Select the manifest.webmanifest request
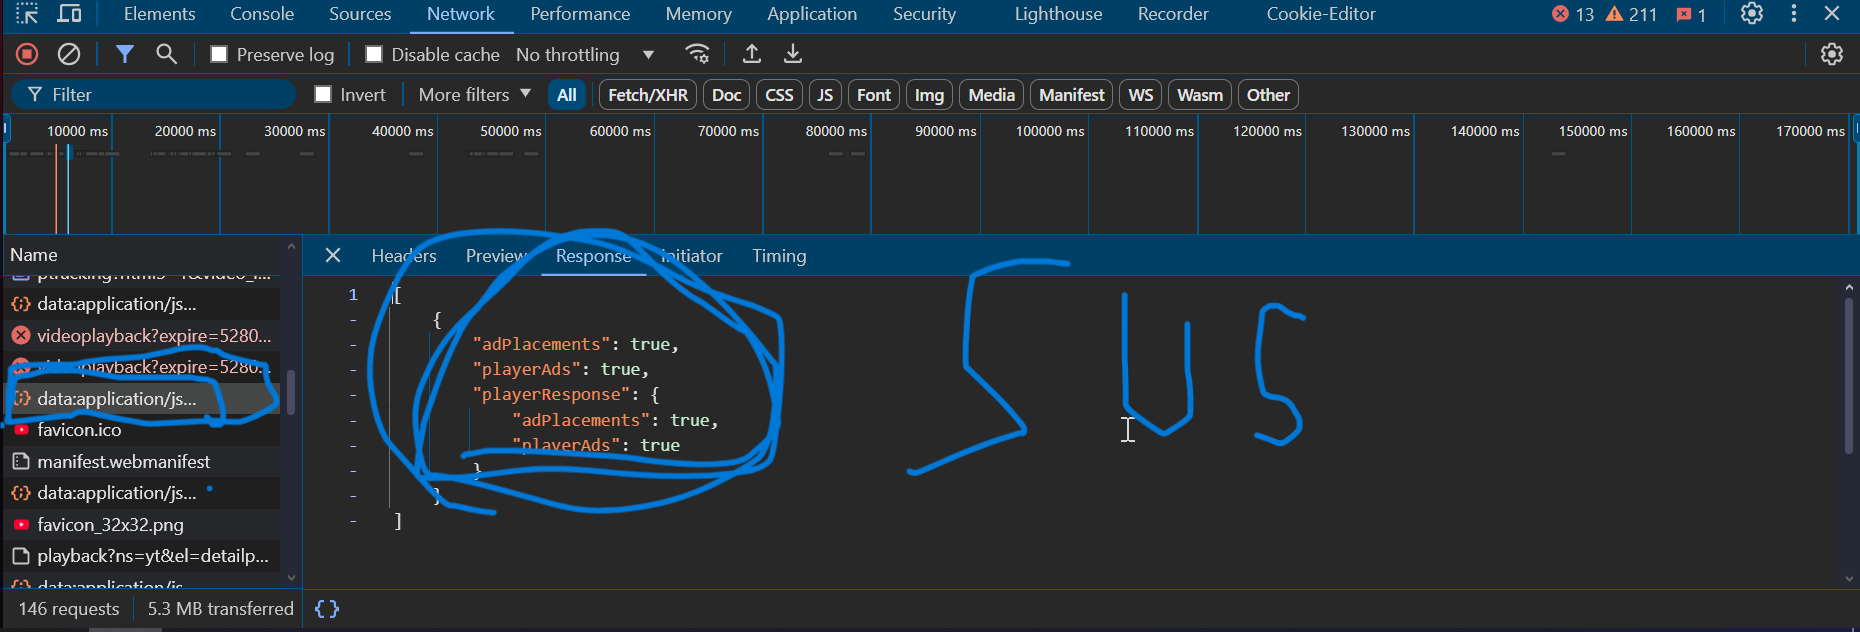 [142, 462]
